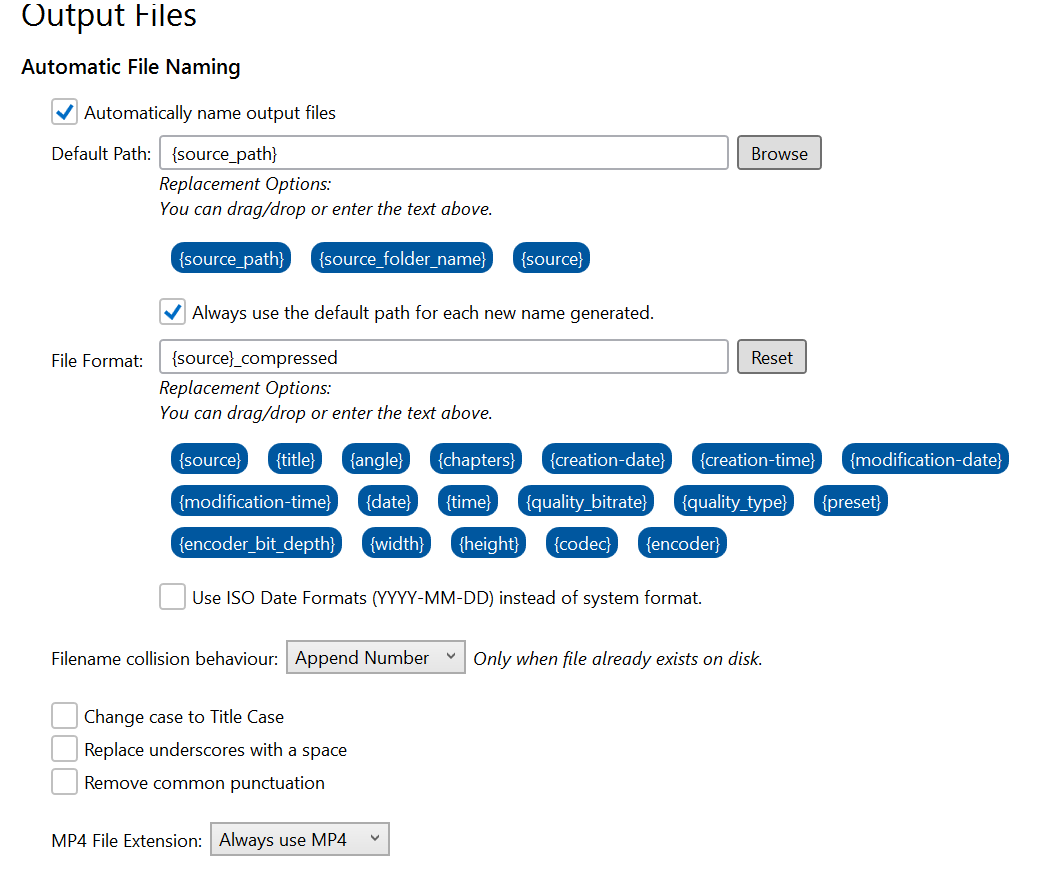Select the {source_folder_name} path tag

(402, 258)
